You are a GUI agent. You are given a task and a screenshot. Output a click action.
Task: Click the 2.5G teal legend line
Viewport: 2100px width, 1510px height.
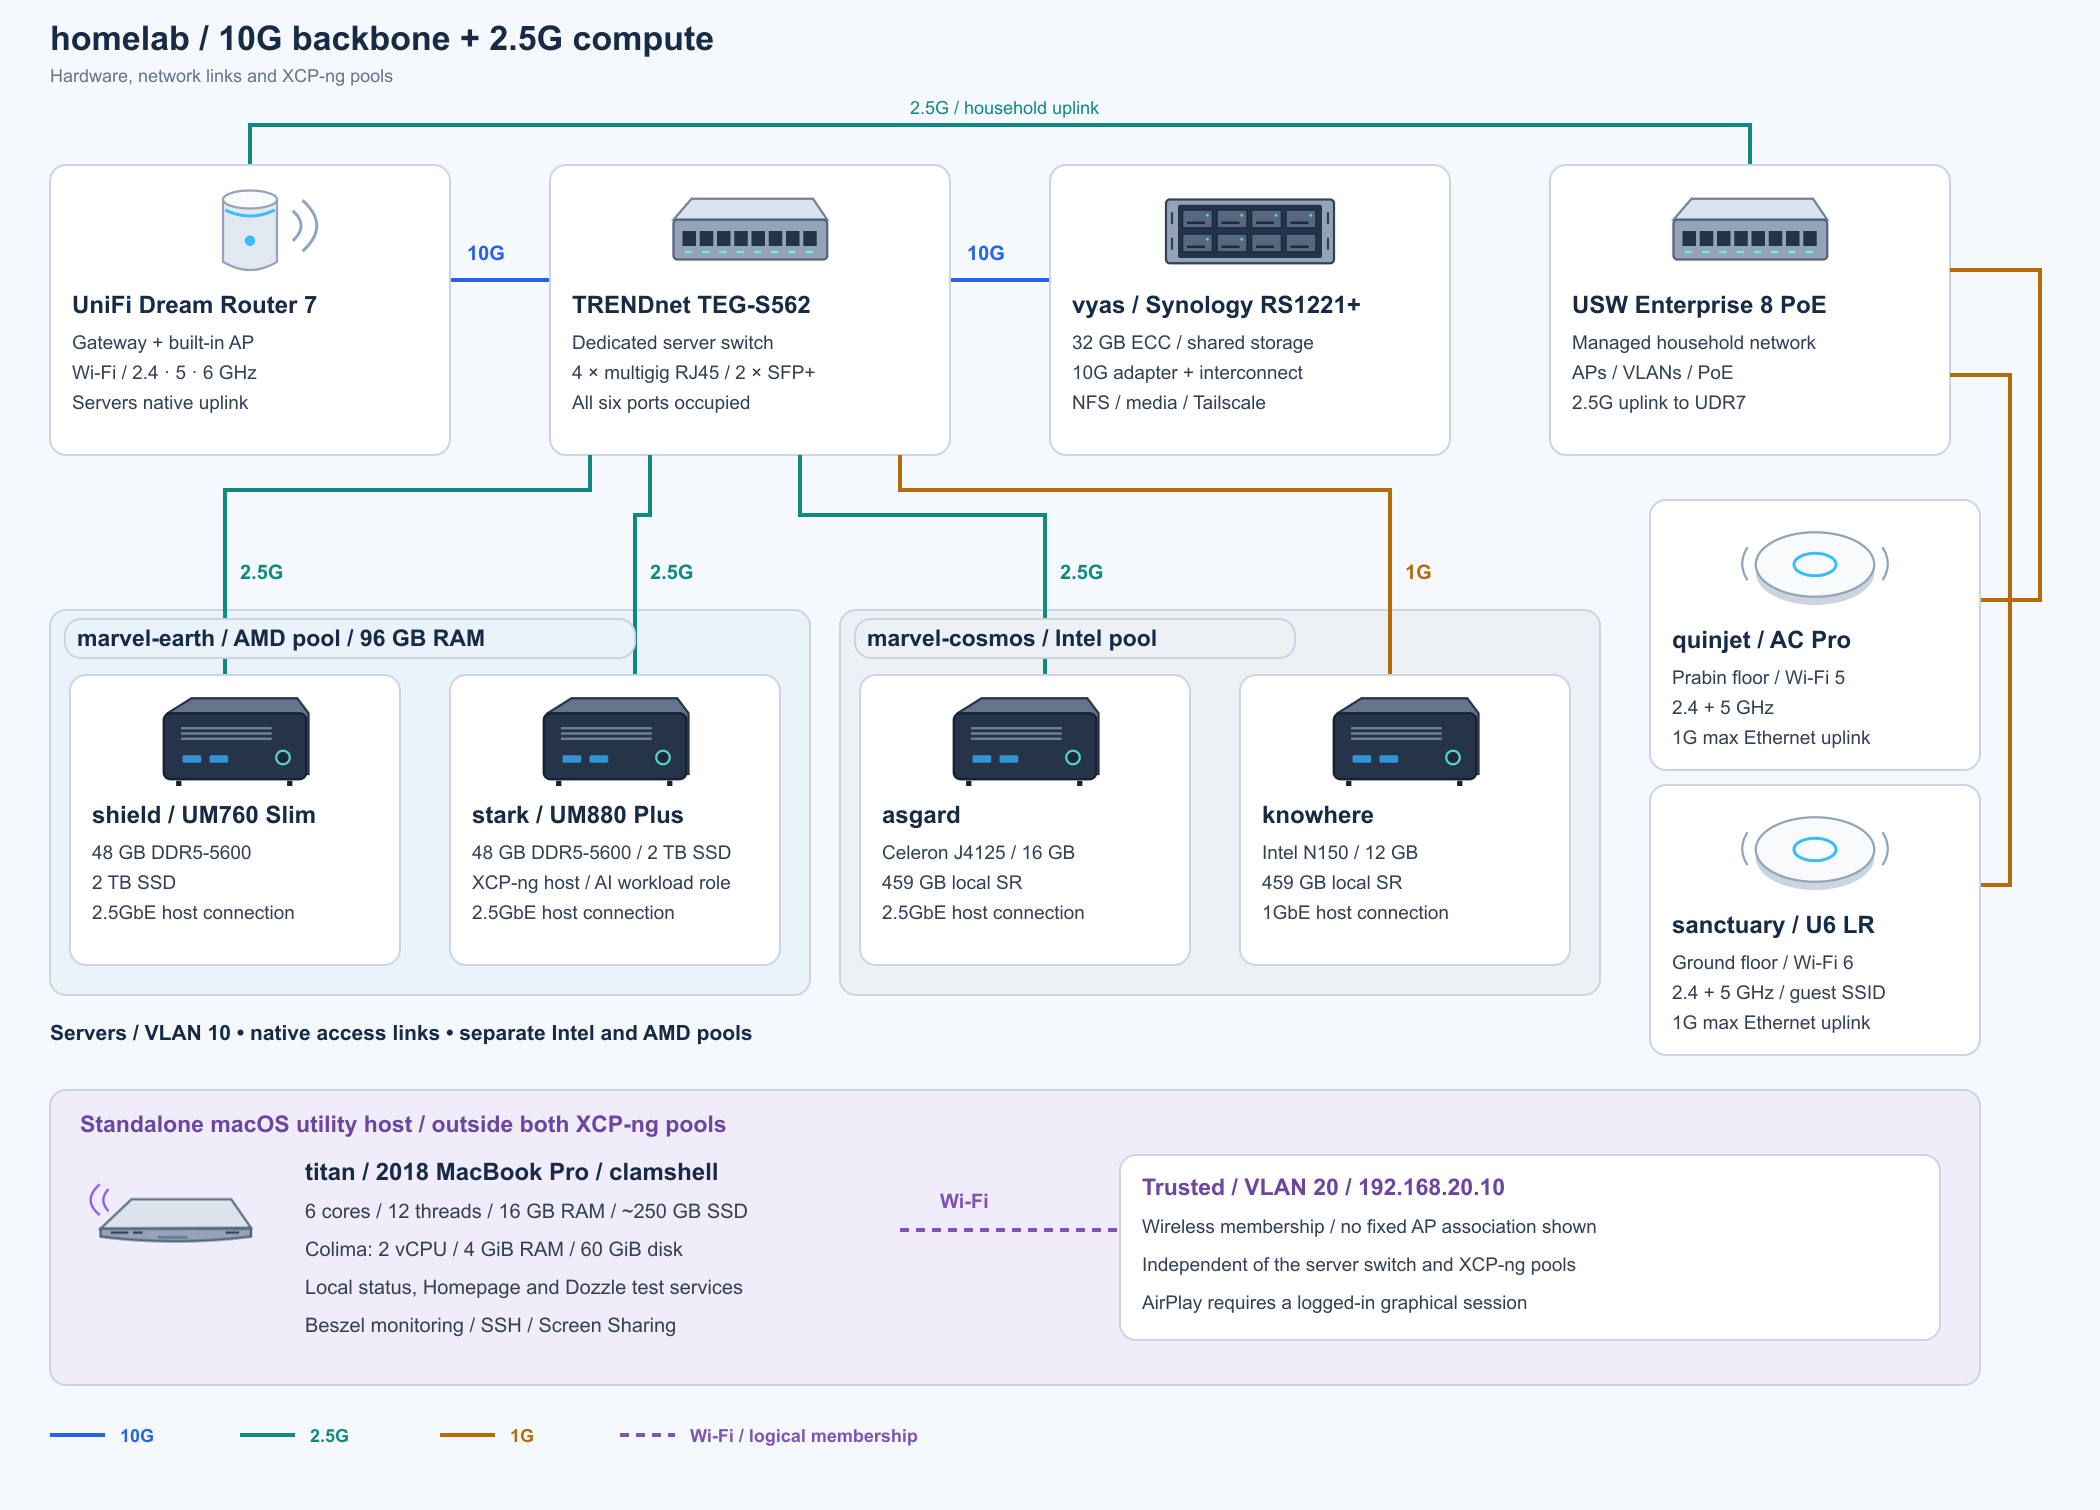coord(267,1435)
